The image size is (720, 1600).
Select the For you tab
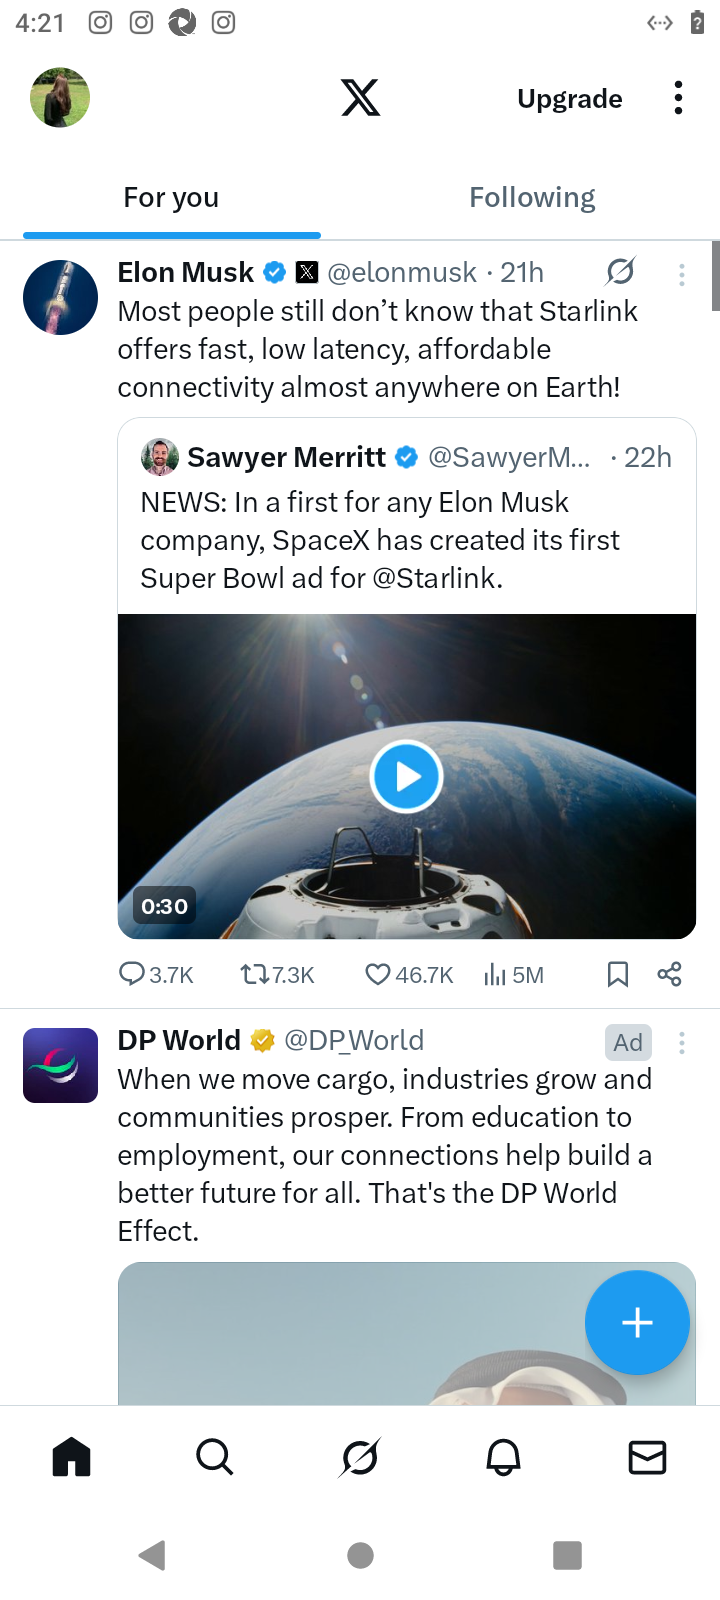click(171, 198)
